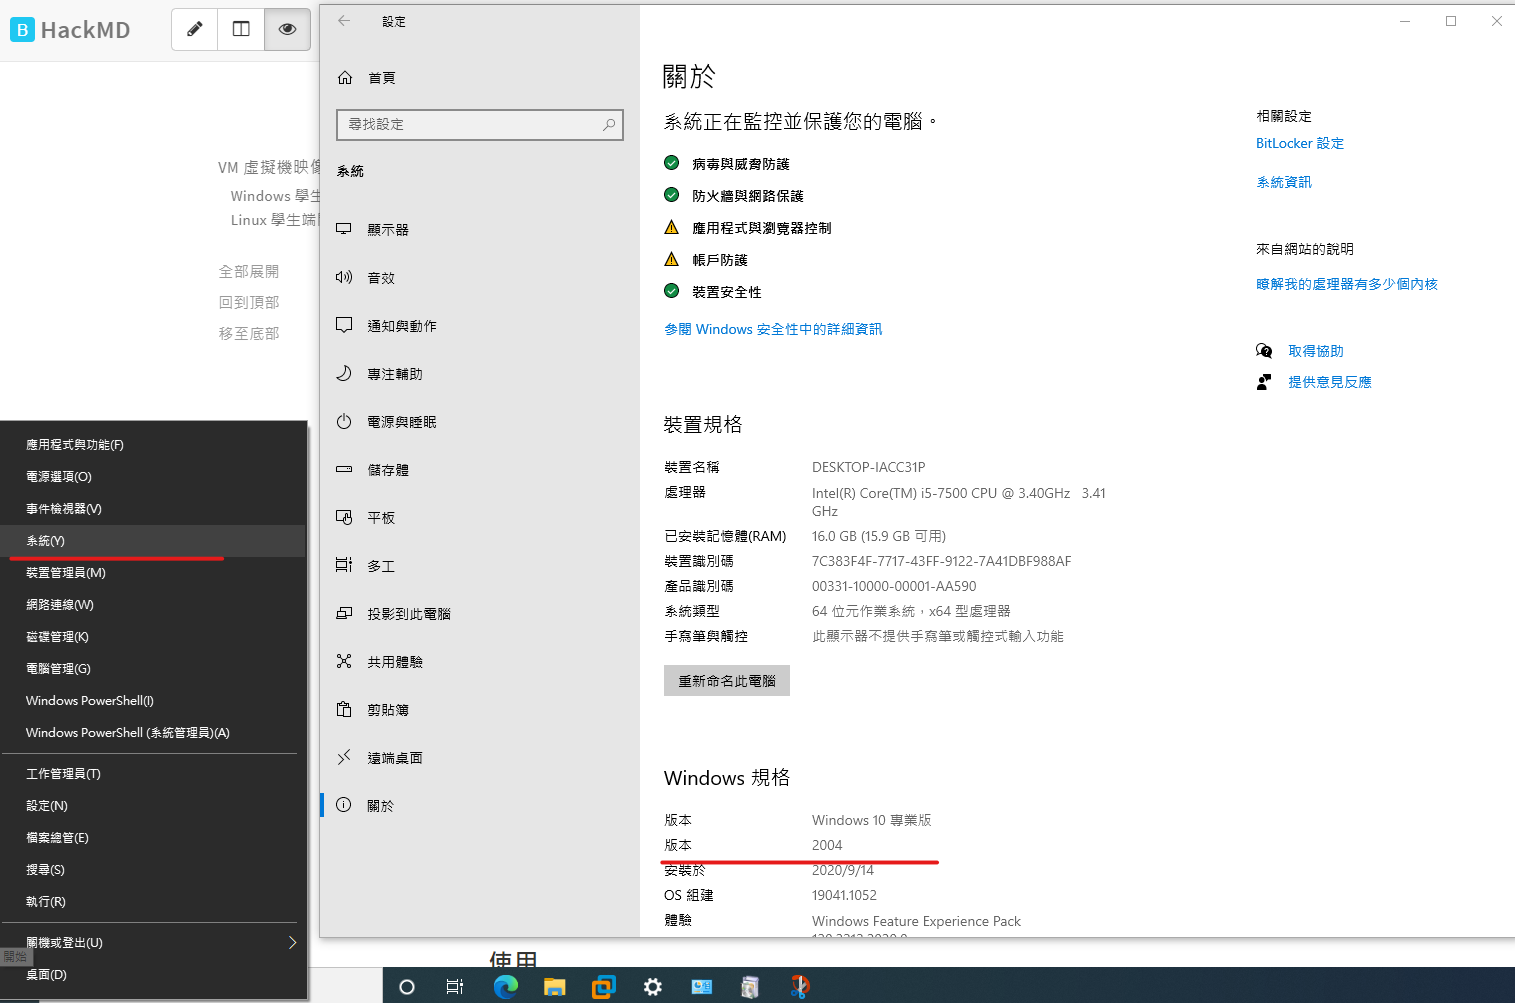Select 工作管理員(T) in context menu
The height and width of the screenshot is (1003, 1515).
(x=153, y=774)
